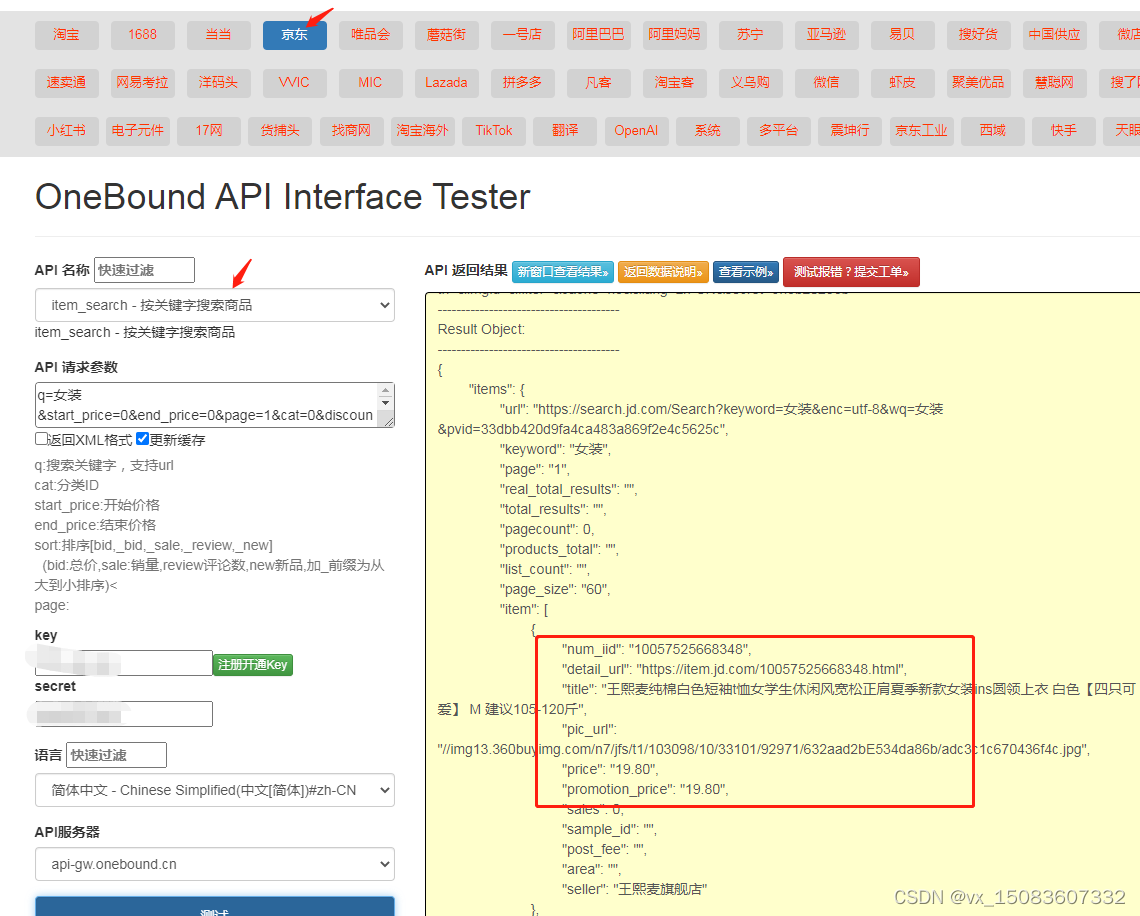Select the 速卖通 platform tab
1140x916 pixels.
point(67,83)
